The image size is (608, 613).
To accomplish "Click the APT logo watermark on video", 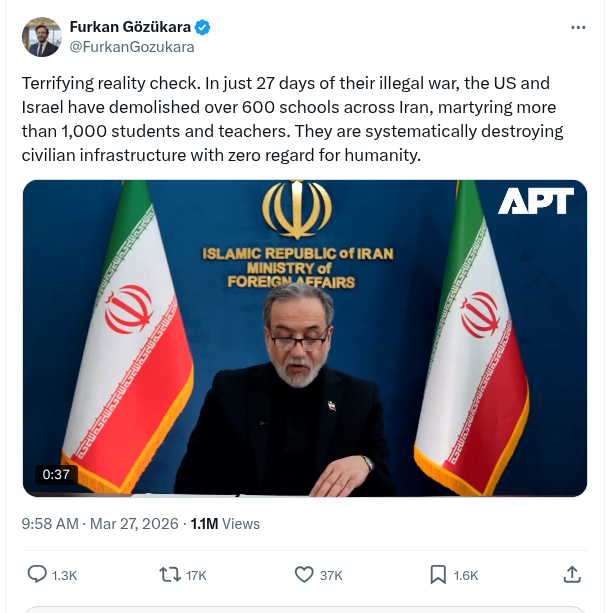I will [x=536, y=201].
